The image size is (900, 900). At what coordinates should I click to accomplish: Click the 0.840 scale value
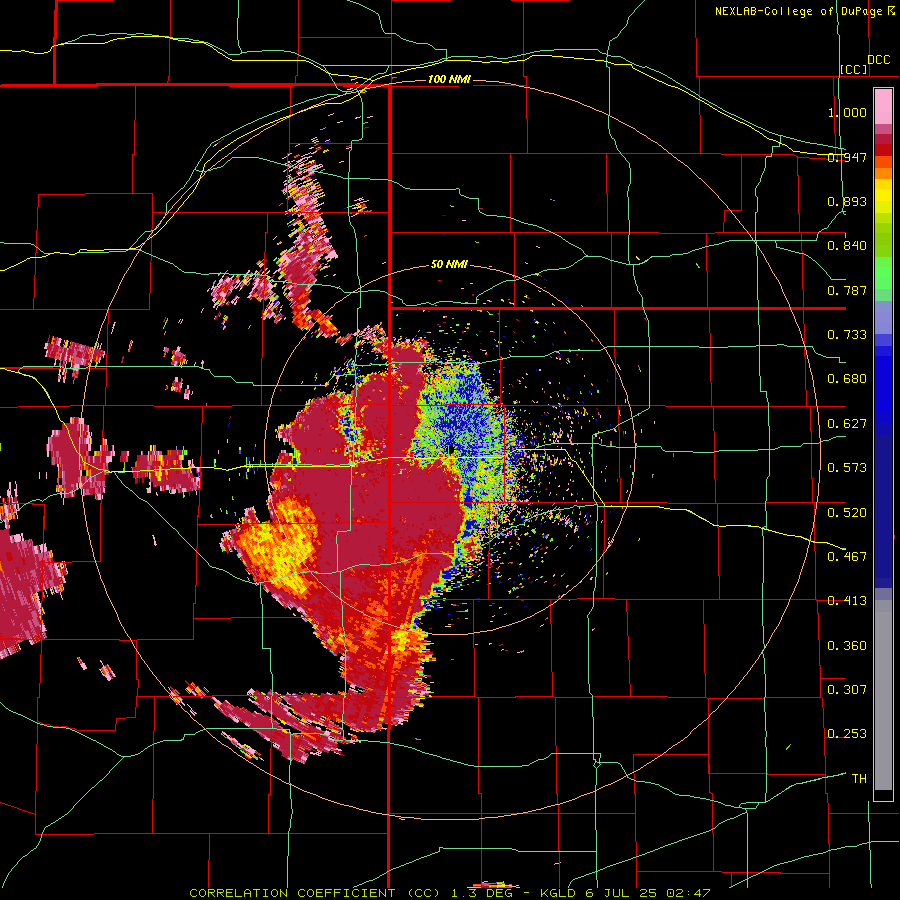[847, 246]
